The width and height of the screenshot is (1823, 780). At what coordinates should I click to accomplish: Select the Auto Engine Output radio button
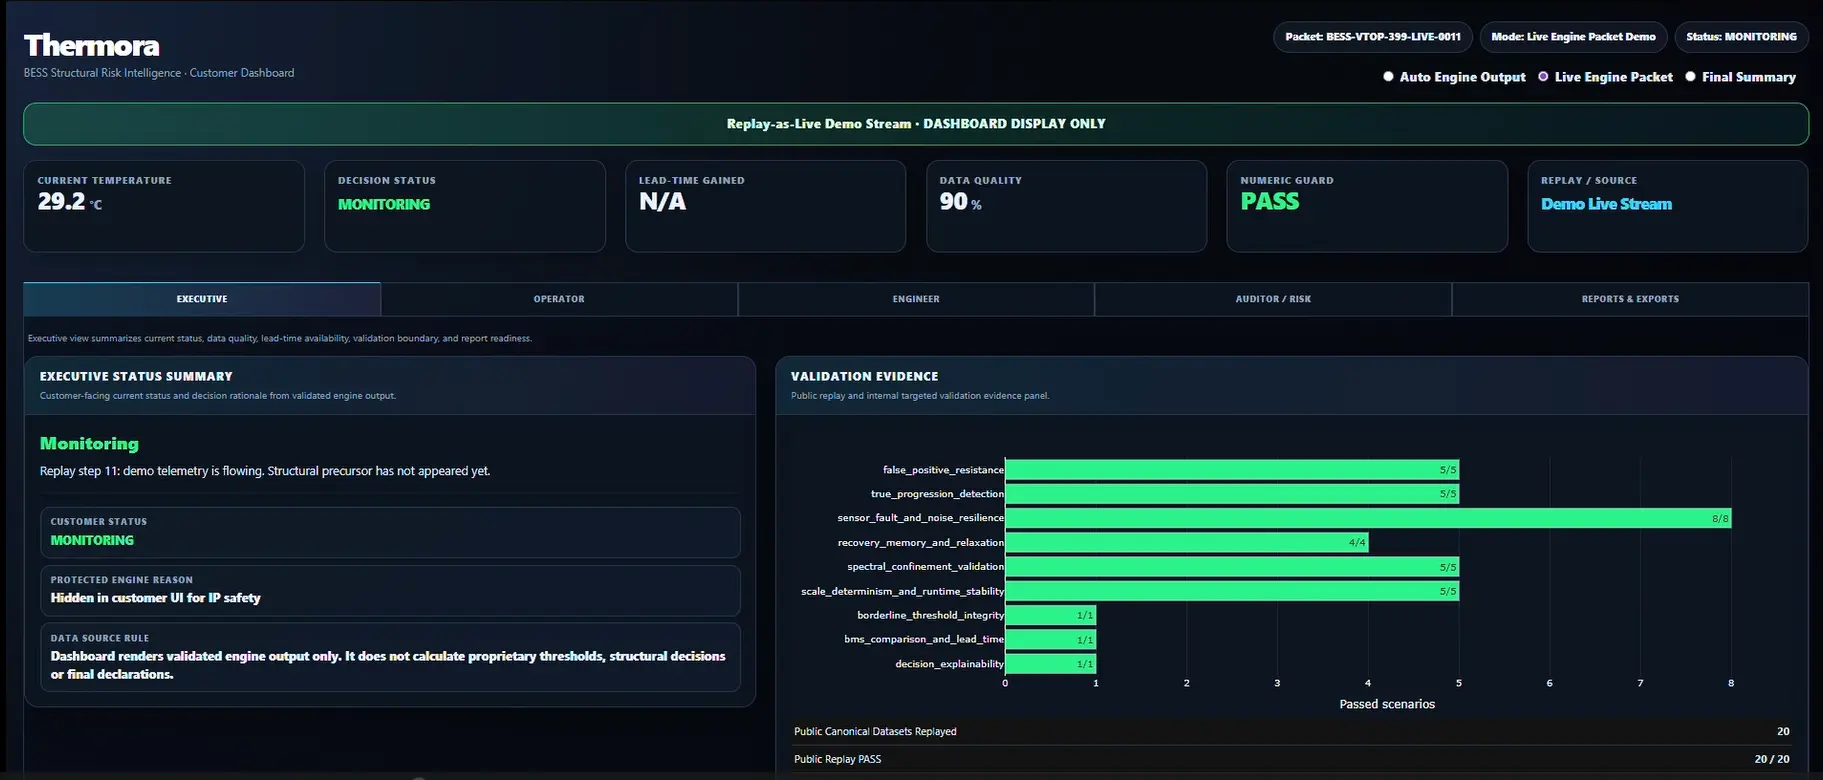1388,76
